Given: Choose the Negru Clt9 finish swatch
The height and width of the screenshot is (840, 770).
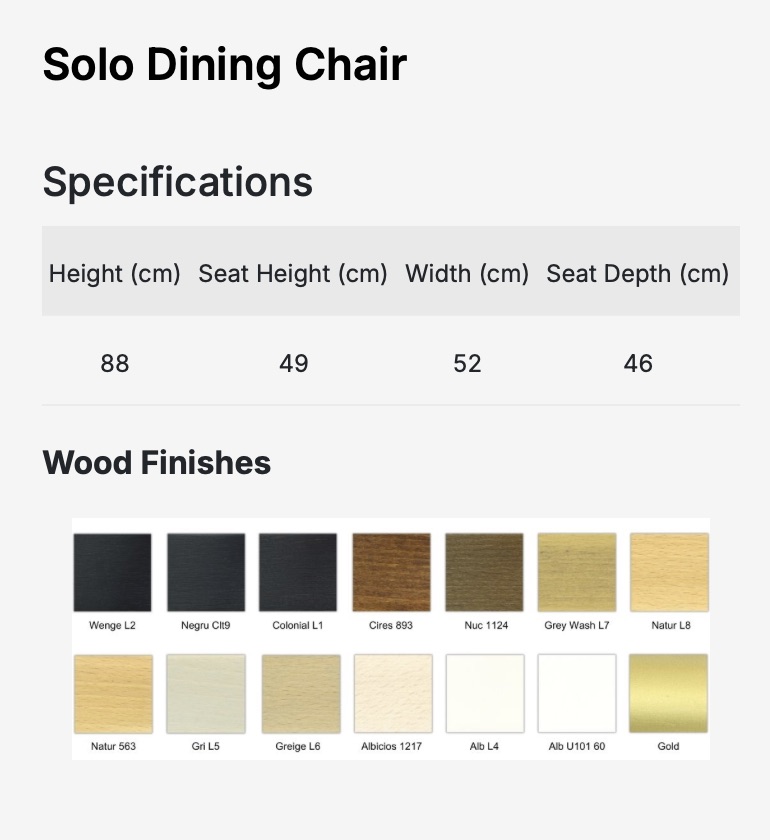Looking at the screenshot, I should coord(205,572).
